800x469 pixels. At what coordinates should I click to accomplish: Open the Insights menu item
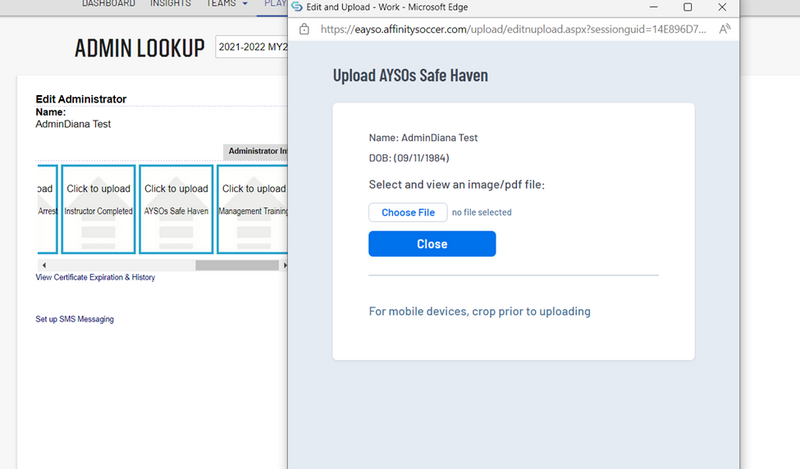(170, 4)
